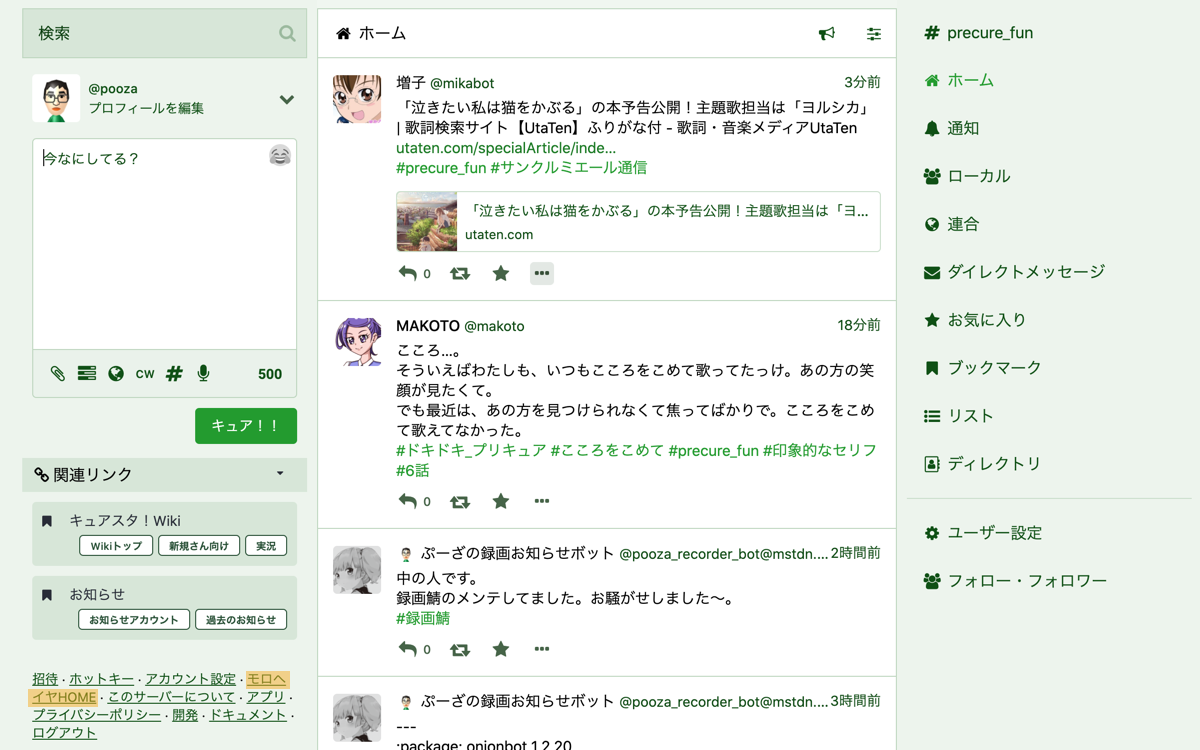
Task: Collapse the 関連リンク section
Action: point(280,474)
